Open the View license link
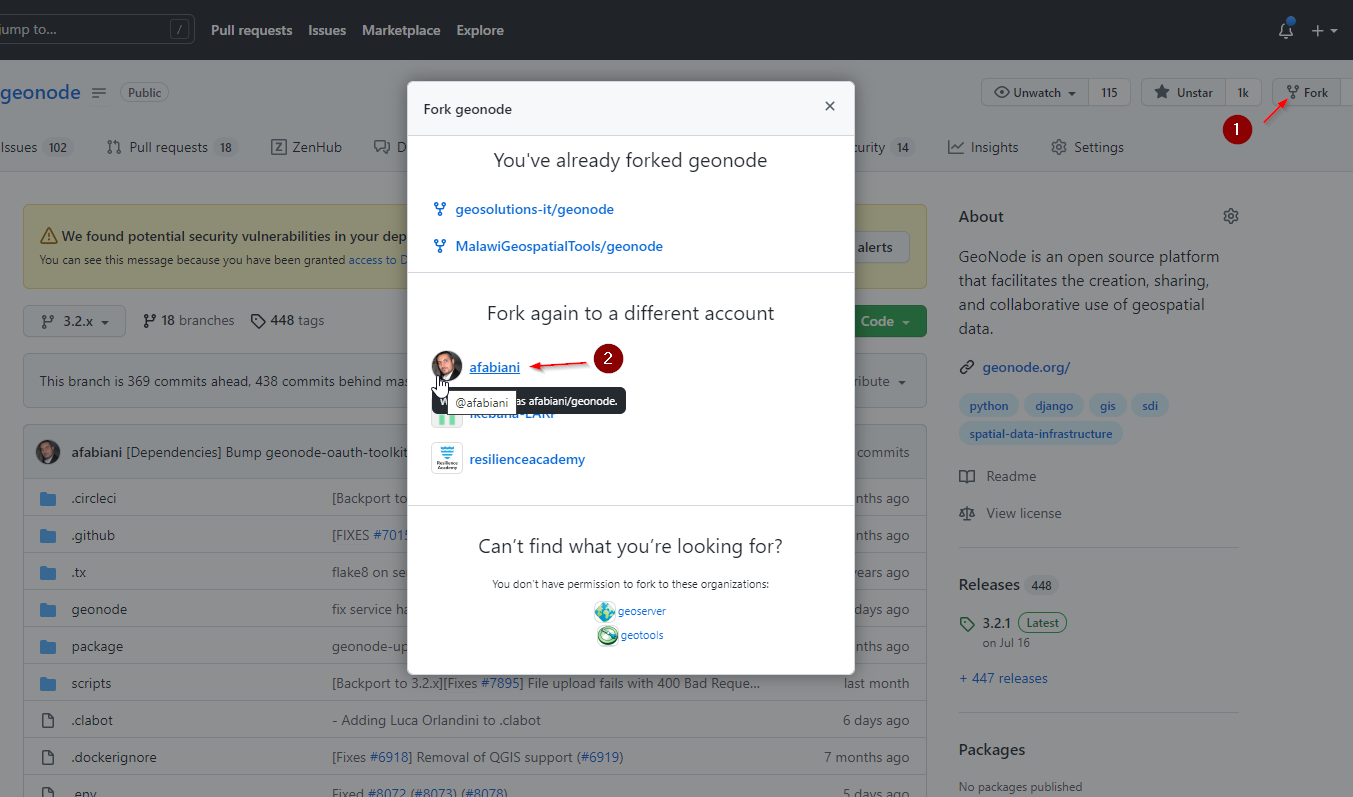The image size is (1353, 797). [1011, 513]
